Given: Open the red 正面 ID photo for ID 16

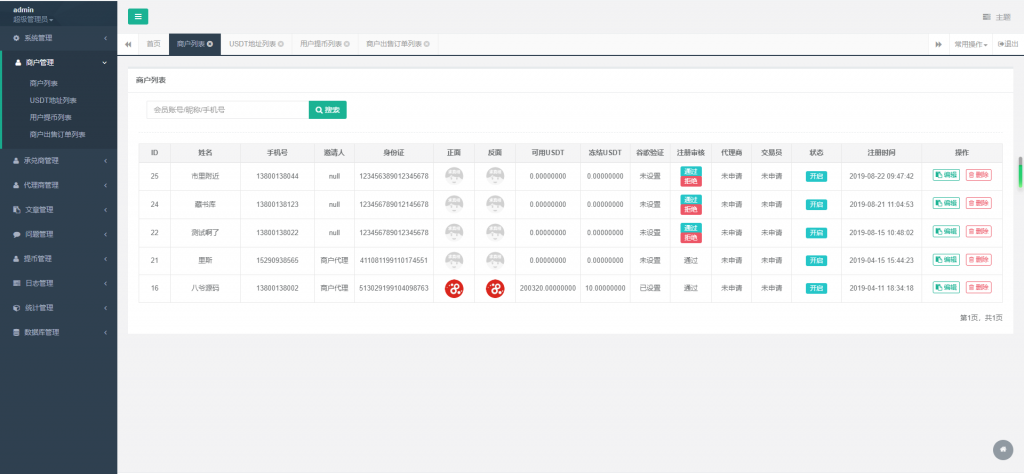Looking at the screenshot, I should click(x=454, y=288).
